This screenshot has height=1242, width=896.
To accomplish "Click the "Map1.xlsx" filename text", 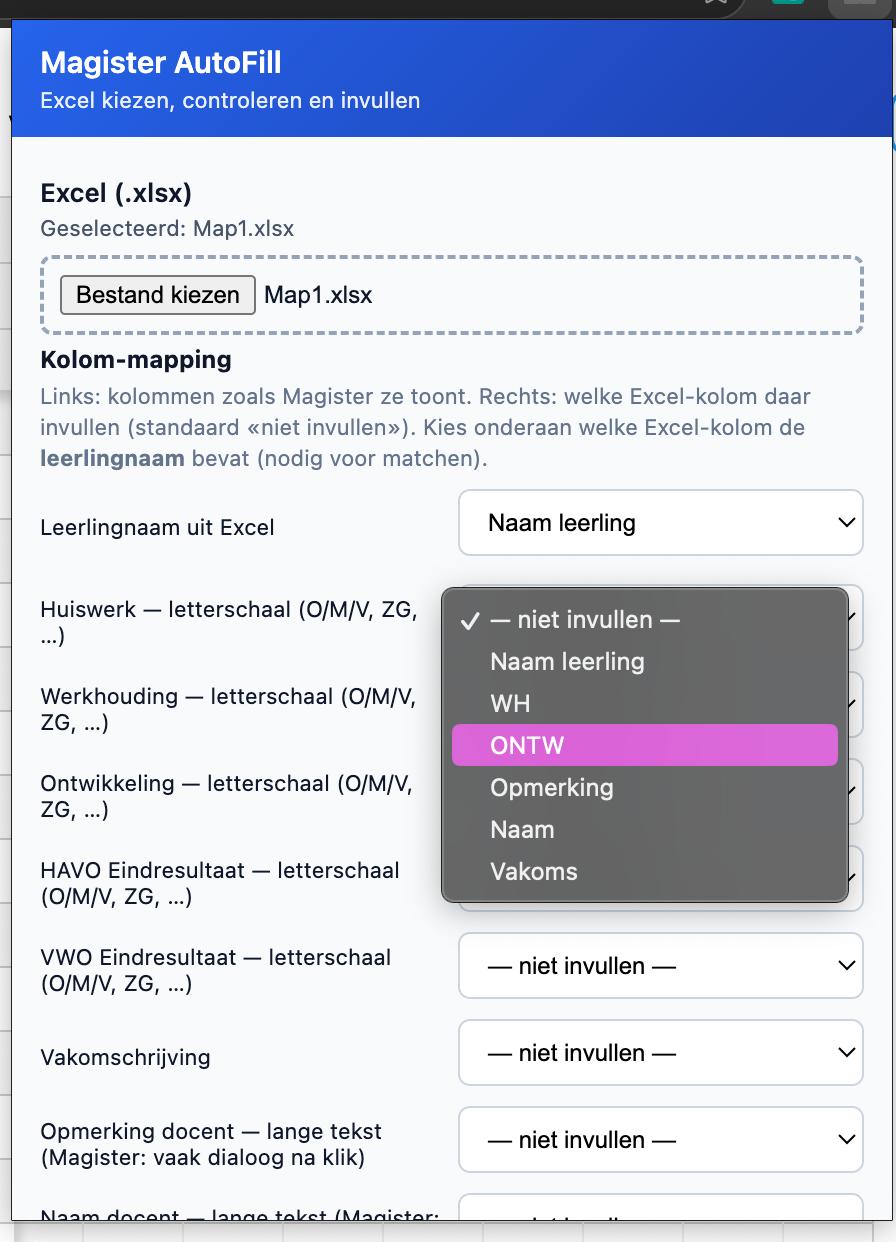I will (x=317, y=295).
